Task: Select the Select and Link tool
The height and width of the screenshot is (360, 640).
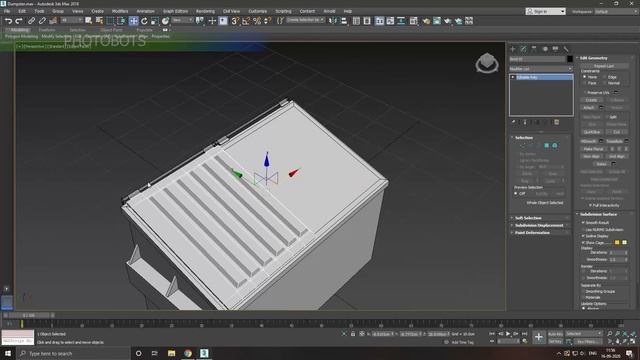Action: pos(31,21)
